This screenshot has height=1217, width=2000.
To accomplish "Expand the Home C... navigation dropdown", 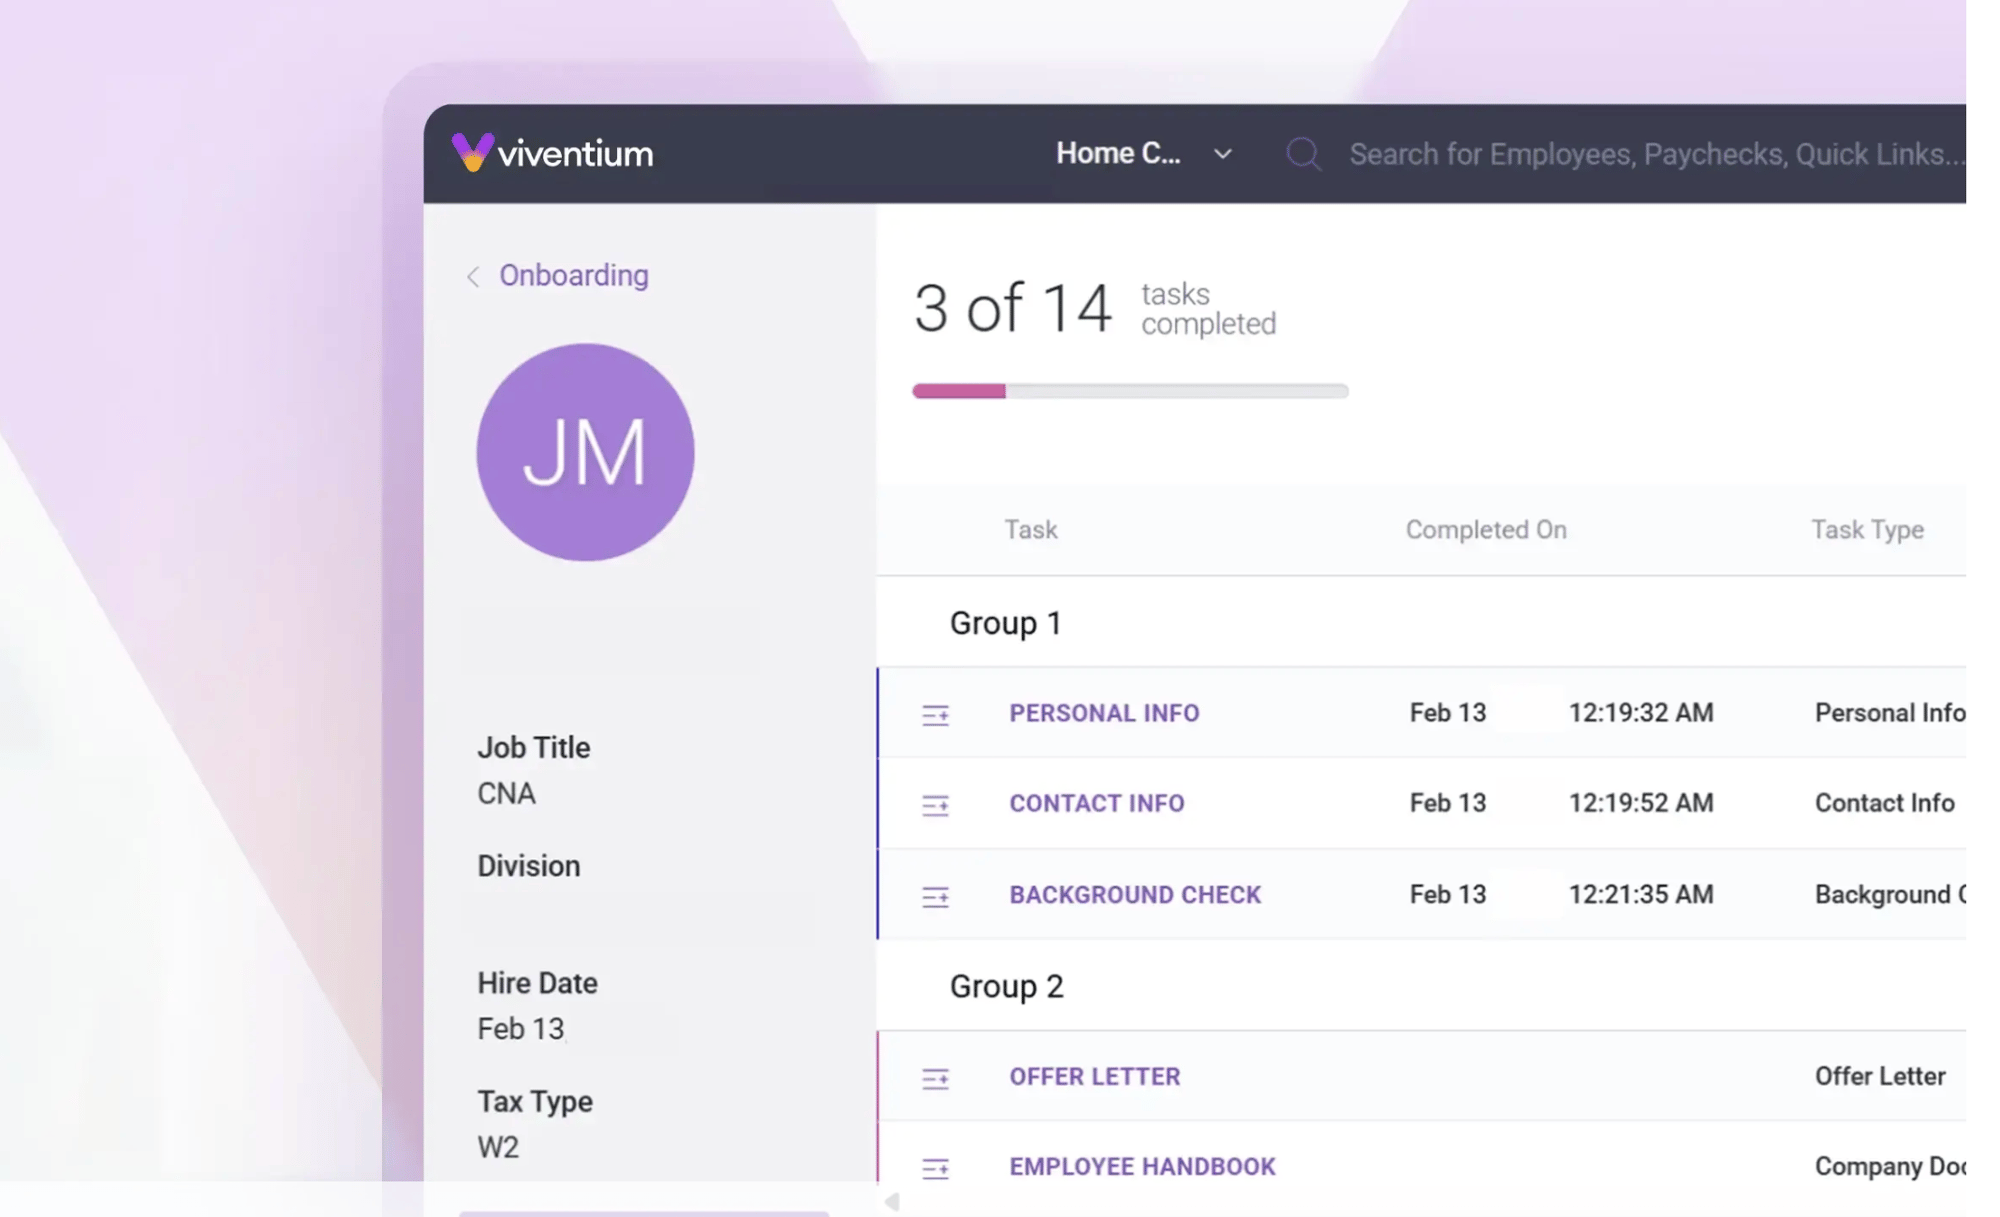I will 1222,155.
